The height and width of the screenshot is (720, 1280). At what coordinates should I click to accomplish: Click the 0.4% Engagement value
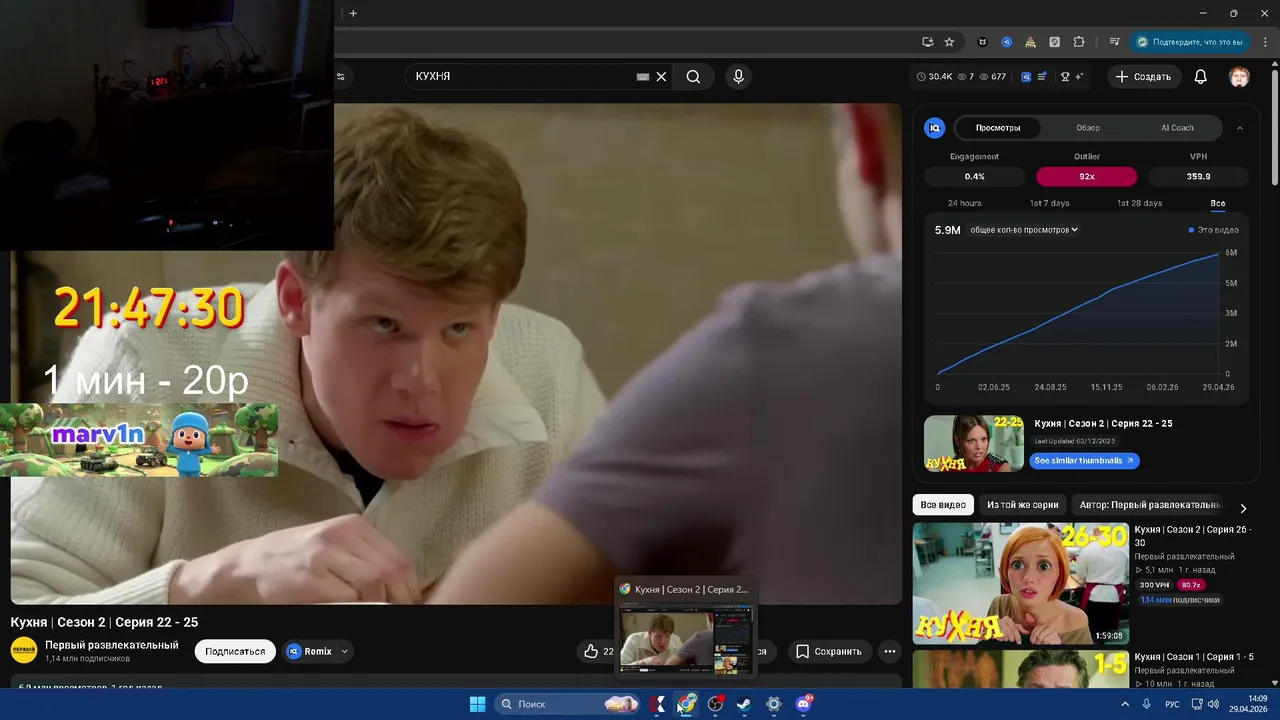click(974, 176)
